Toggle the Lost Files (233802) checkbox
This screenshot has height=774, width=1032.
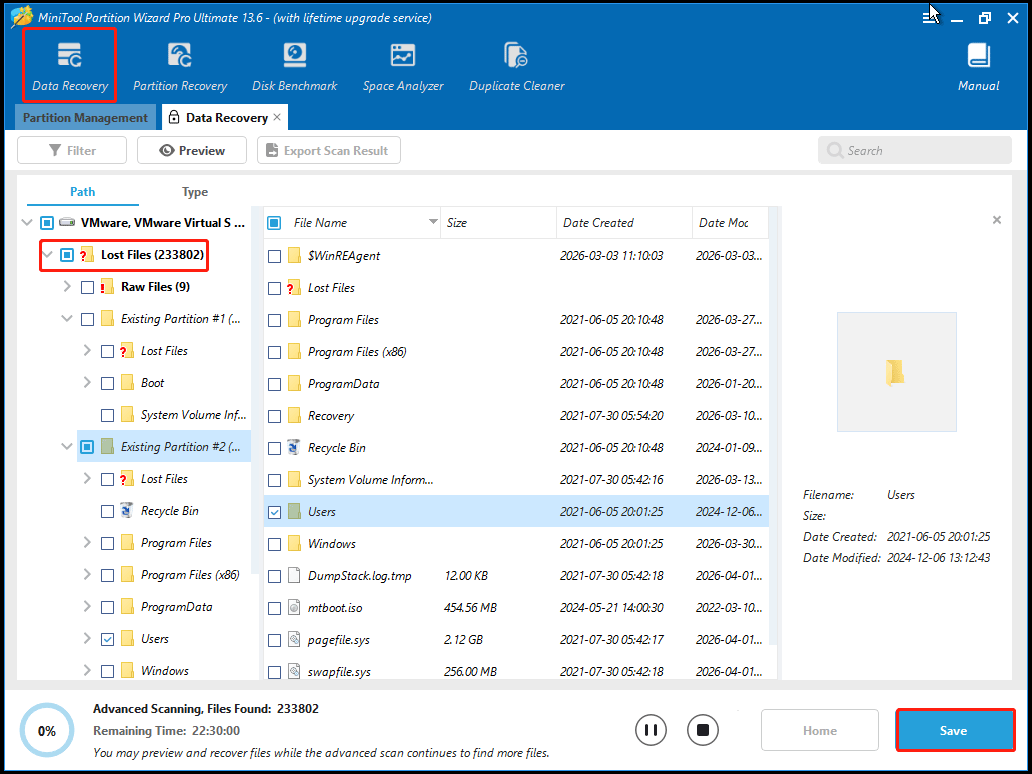[x=66, y=255]
